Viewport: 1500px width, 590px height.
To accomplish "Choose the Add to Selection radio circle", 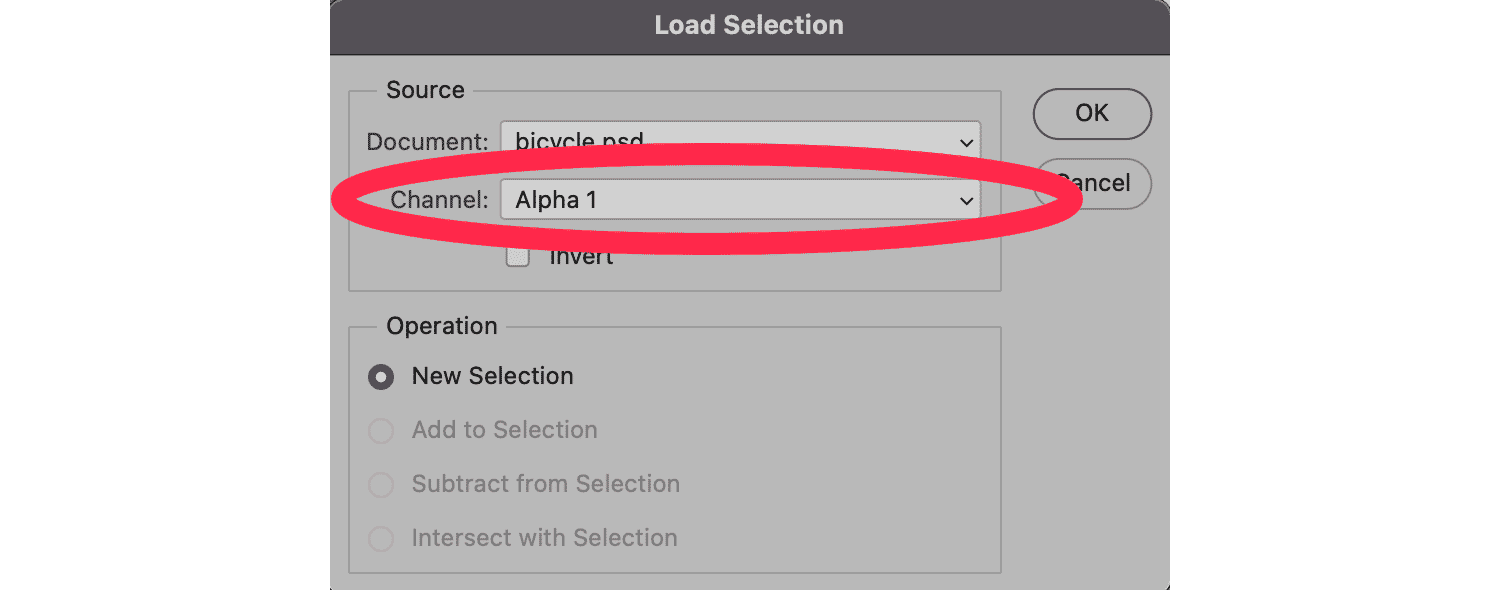I will click(381, 431).
